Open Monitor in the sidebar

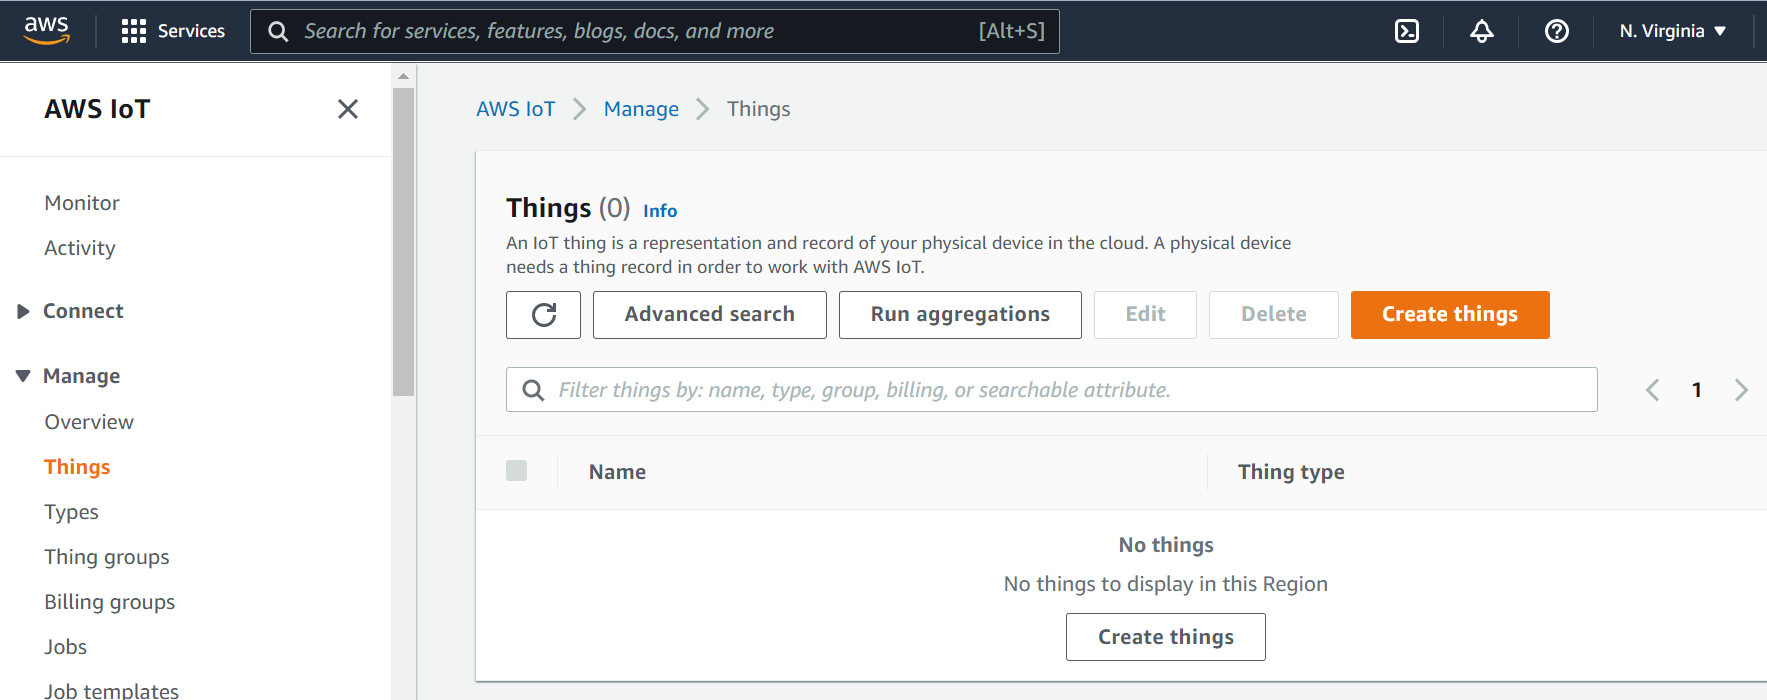[82, 203]
